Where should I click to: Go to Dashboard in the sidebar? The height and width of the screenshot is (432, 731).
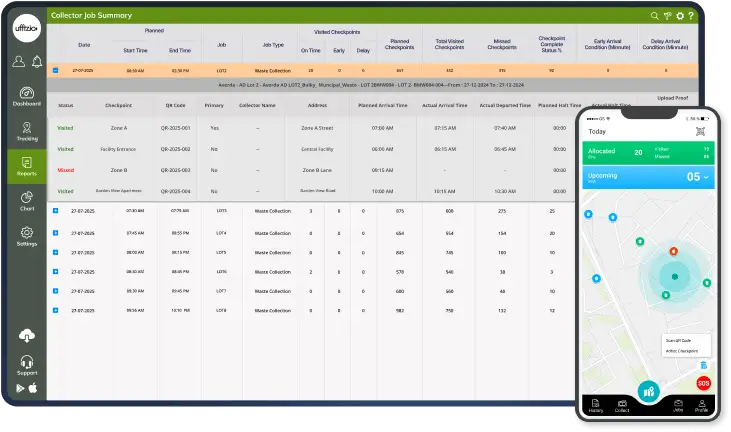pos(27,96)
